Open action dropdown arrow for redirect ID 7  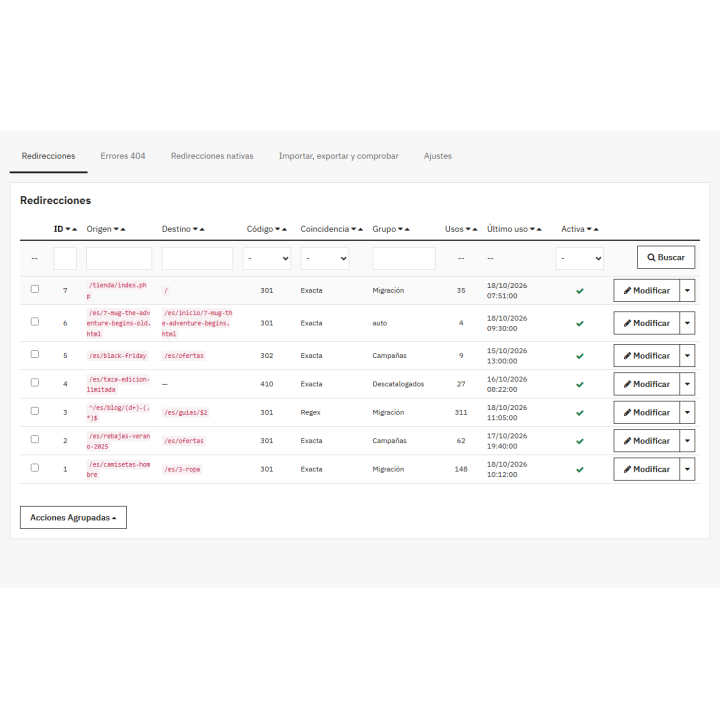[687, 291]
